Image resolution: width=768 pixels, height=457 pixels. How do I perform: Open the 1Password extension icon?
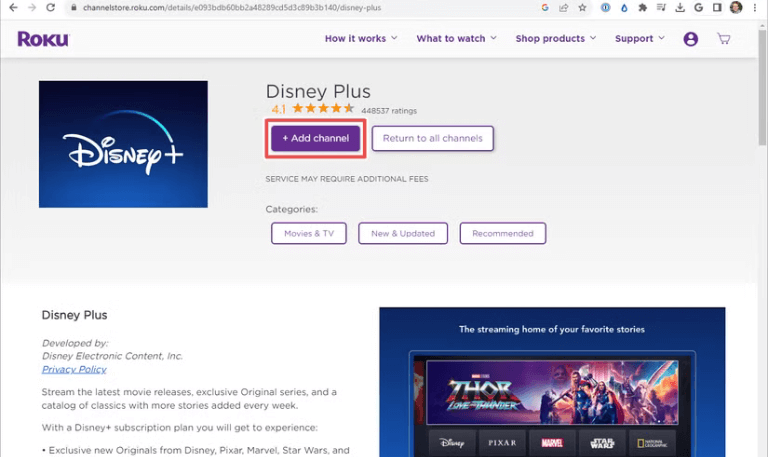[x=605, y=7]
